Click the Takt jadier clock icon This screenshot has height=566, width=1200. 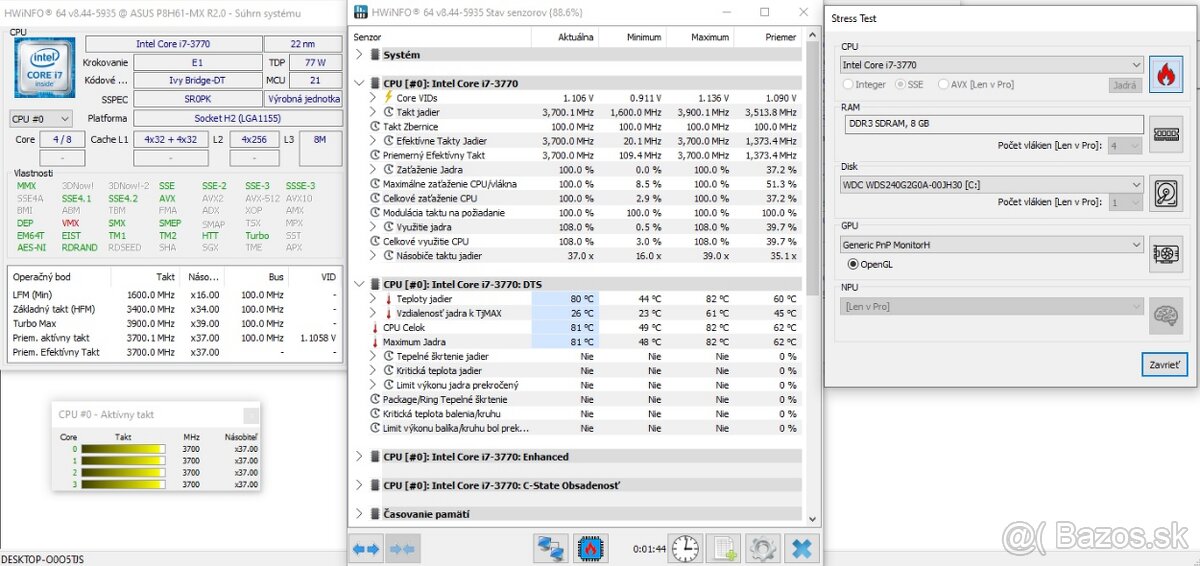pos(389,112)
